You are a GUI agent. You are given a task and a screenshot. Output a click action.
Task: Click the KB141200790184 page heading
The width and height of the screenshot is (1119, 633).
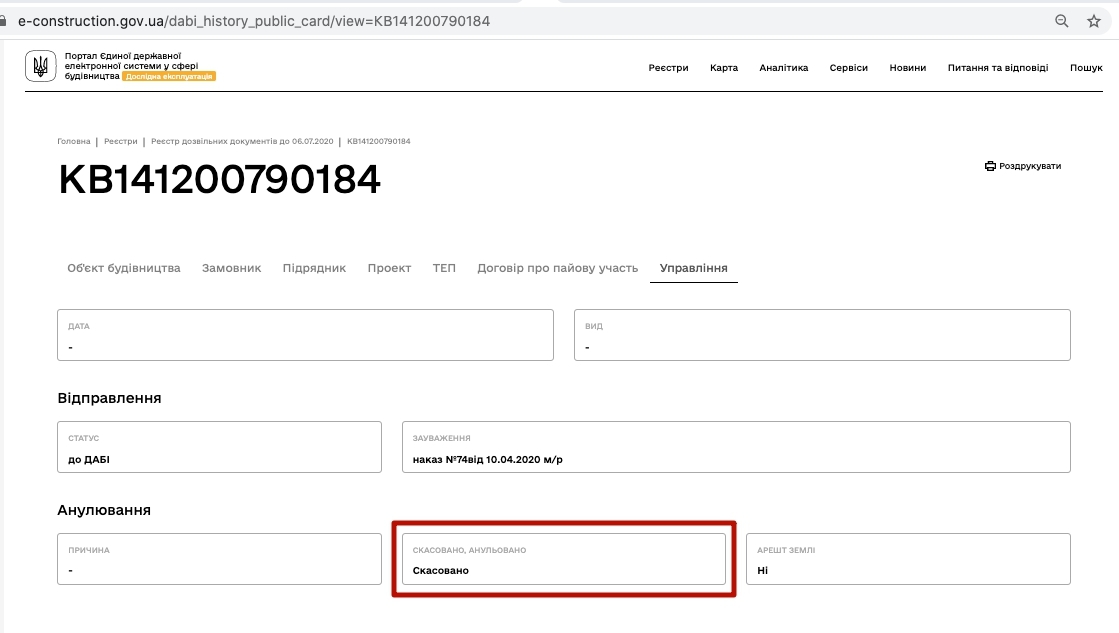(x=219, y=179)
